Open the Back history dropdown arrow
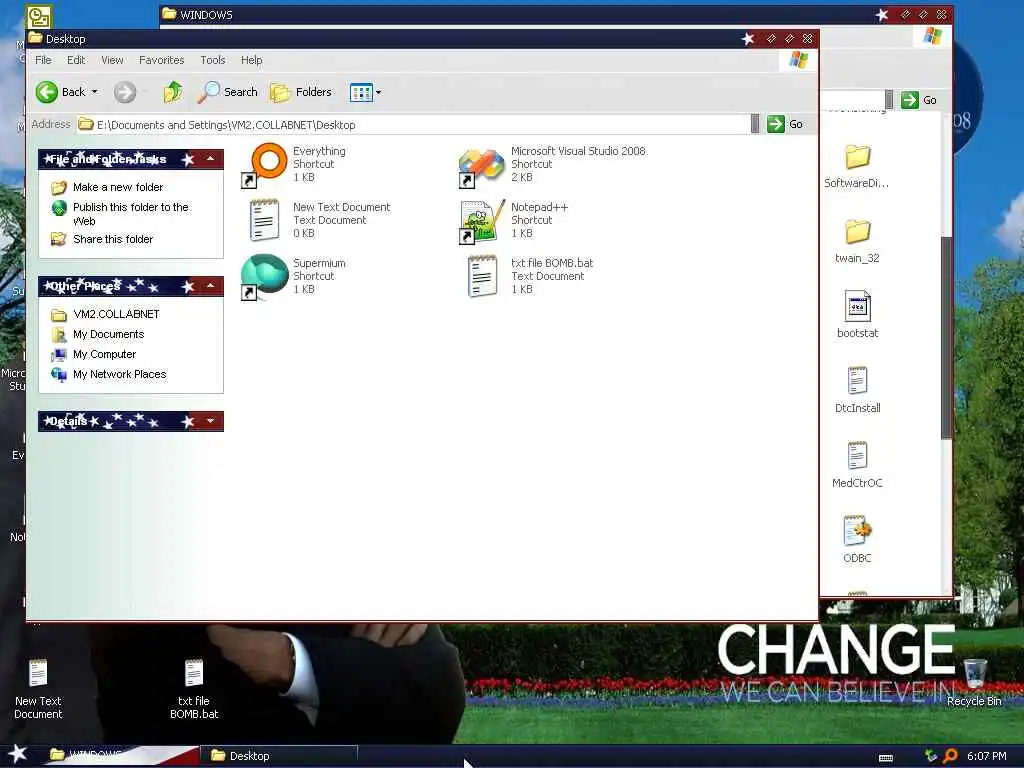Image resolution: width=1024 pixels, height=768 pixels. tap(95, 92)
